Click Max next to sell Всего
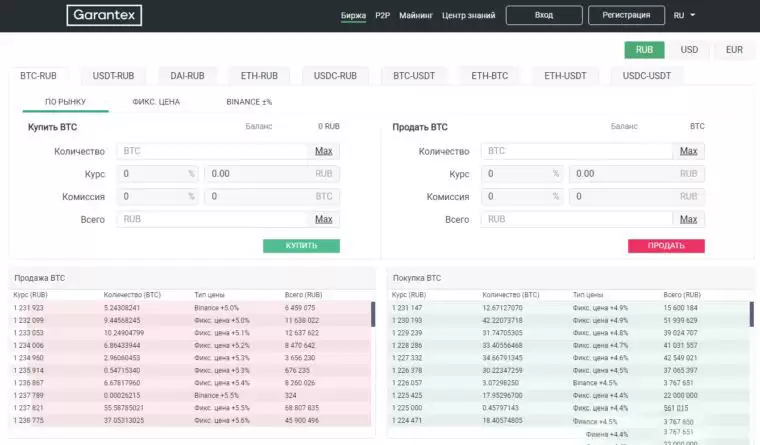The image size is (760, 445). pyautogui.click(x=688, y=219)
